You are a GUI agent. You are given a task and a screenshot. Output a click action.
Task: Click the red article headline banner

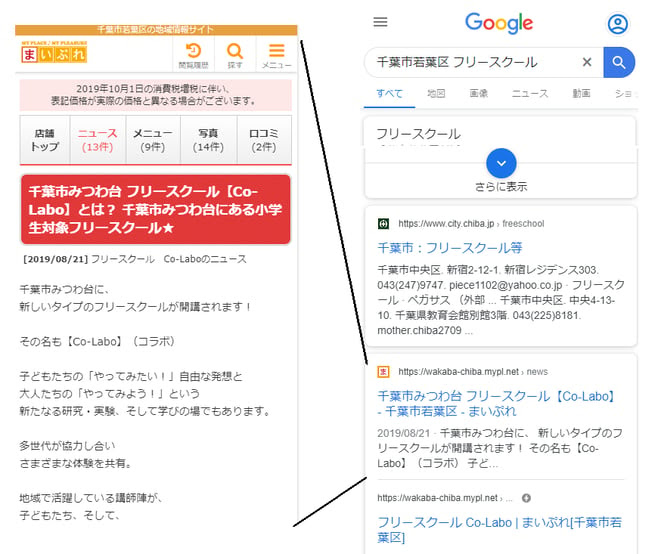click(156, 209)
